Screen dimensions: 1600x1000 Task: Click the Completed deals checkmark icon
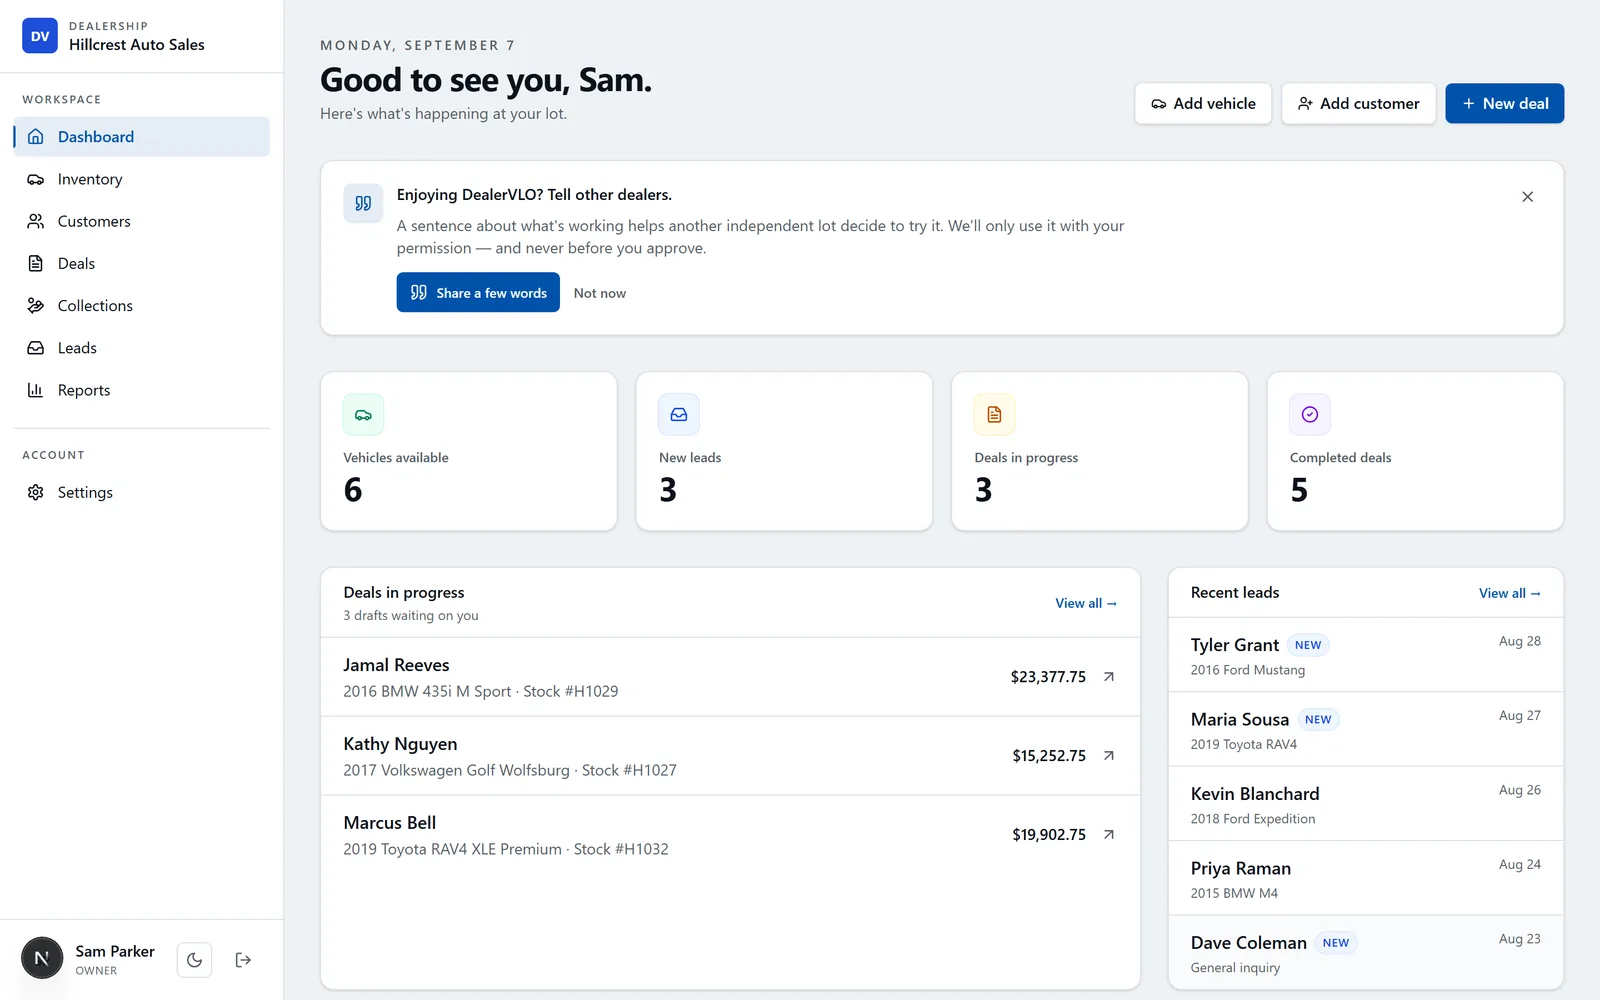(1310, 415)
